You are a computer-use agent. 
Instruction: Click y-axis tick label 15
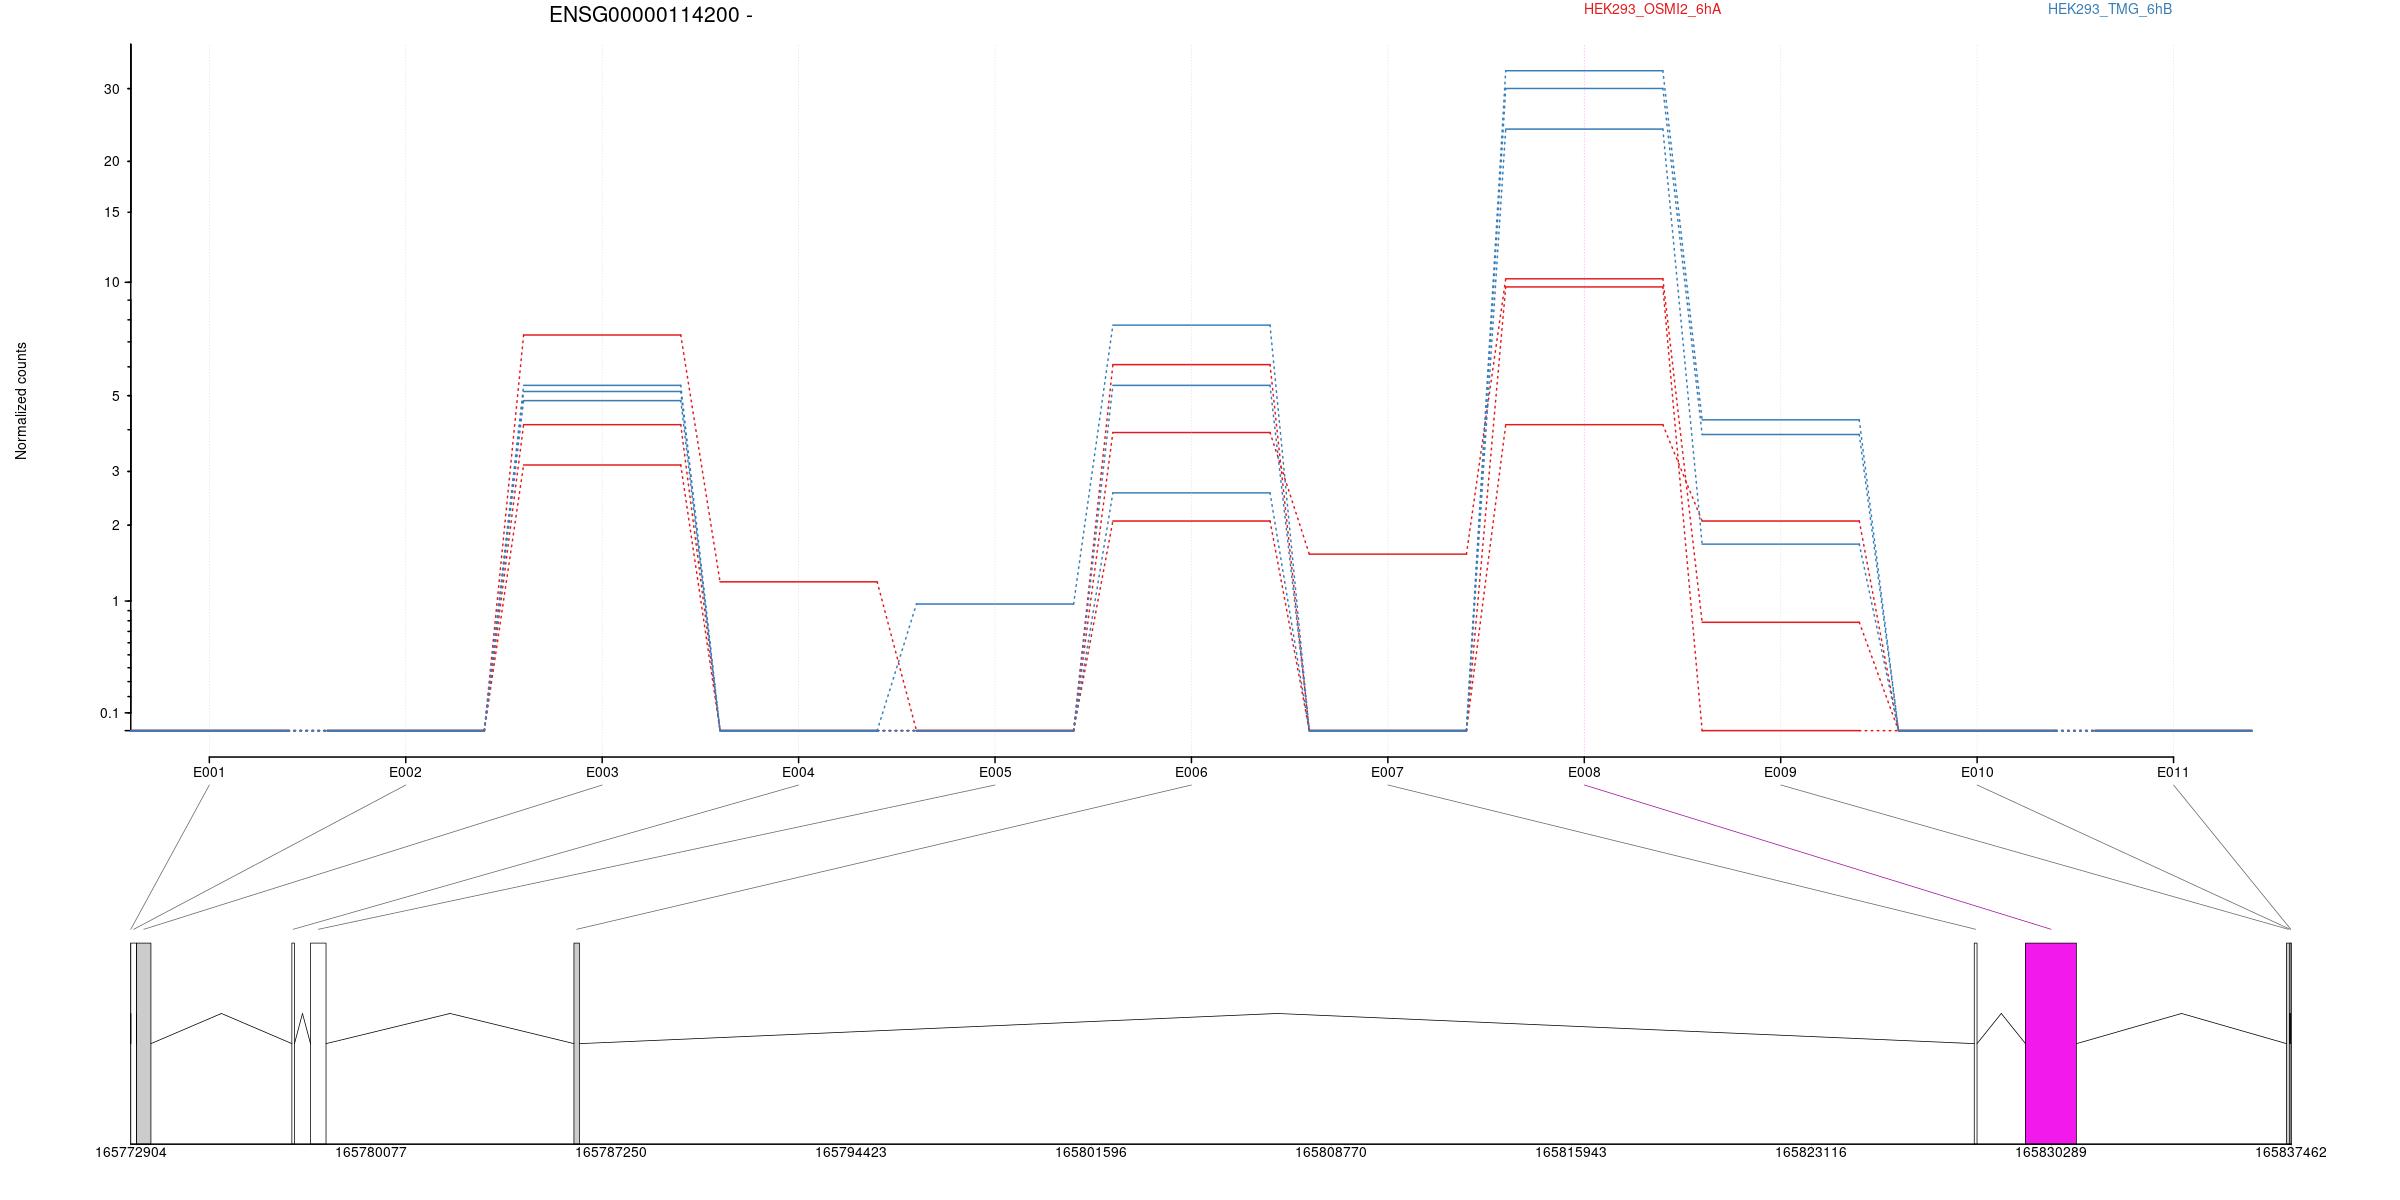point(110,212)
